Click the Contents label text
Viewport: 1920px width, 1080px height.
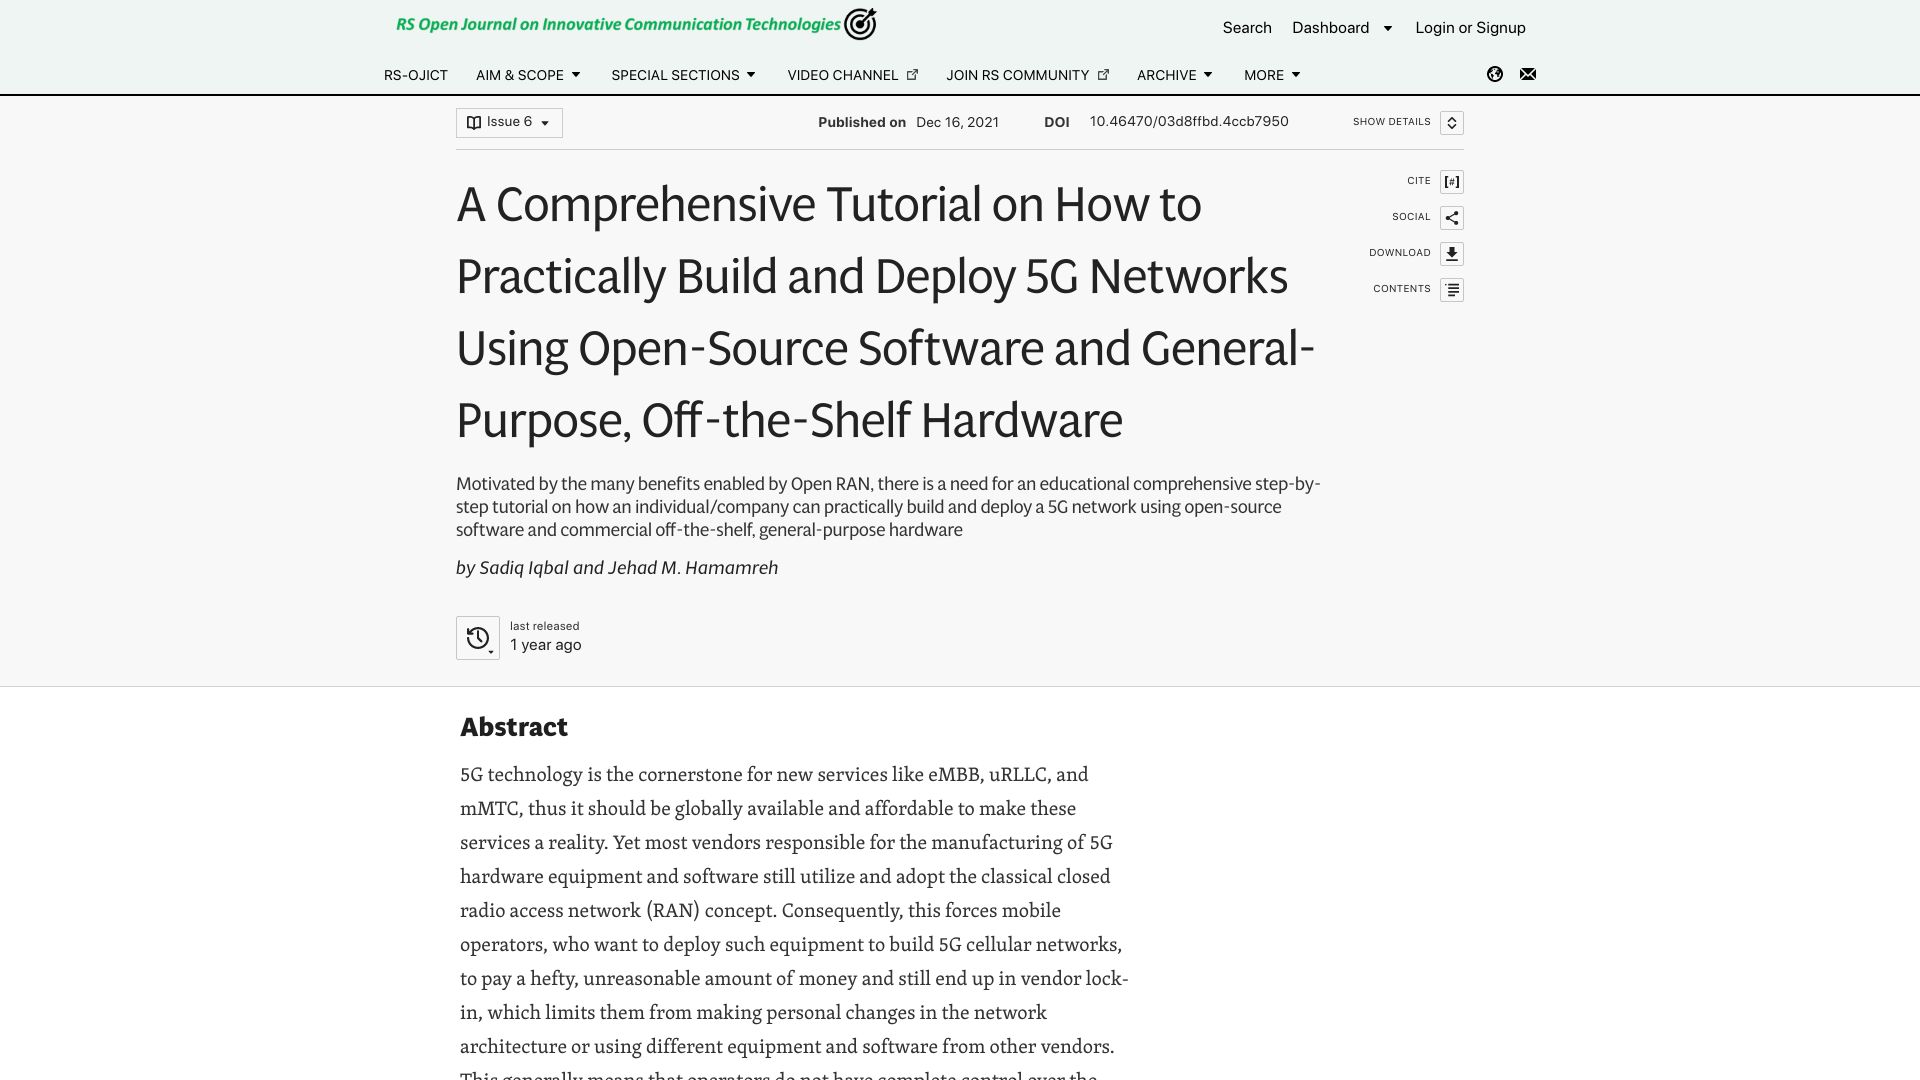(1402, 289)
